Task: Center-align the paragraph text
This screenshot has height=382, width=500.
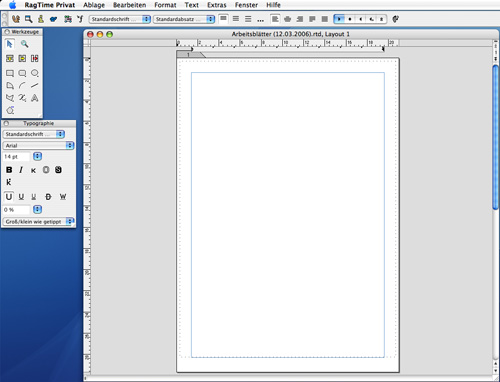Action: click(x=287, y=19)
